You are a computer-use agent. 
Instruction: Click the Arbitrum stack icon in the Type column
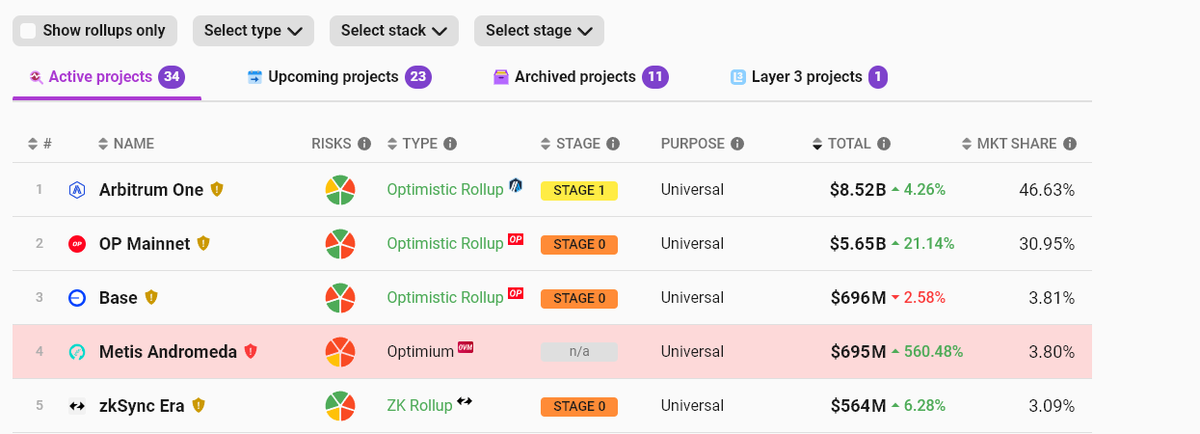516,185
